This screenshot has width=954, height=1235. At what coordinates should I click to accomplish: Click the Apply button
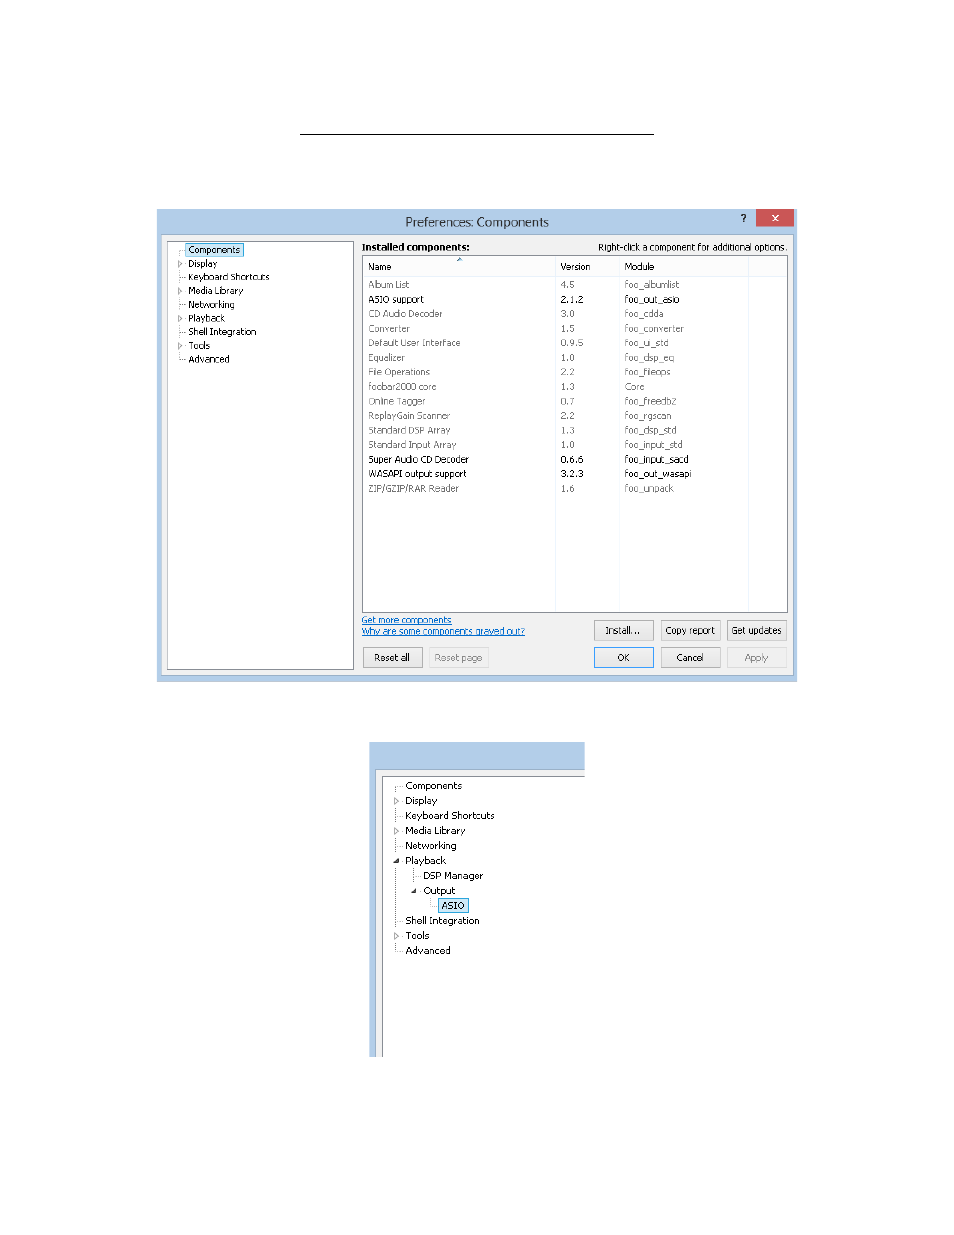click(x=756, y=658)
